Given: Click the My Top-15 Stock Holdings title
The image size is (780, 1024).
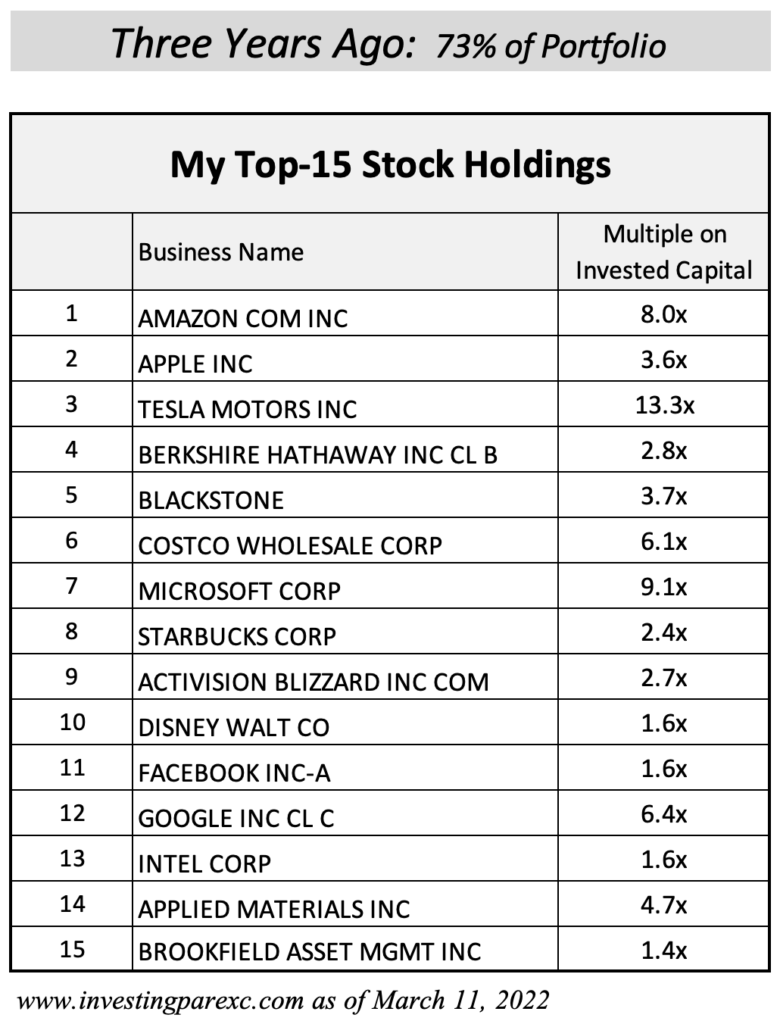Looking at the screenshot, I should [x=391, y=165].
